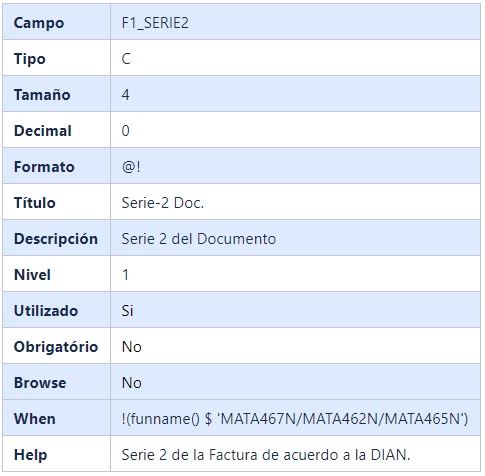Click the Nivel value 1
485x476 pixels.
(125, 275)
